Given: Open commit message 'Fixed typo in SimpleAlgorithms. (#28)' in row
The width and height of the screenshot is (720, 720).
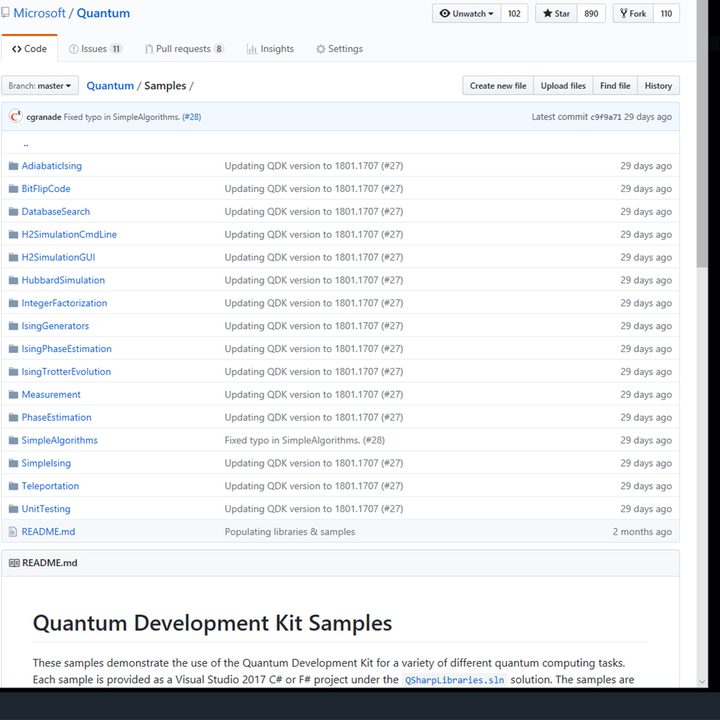Looking at the screenshot, I should point(304,440).
